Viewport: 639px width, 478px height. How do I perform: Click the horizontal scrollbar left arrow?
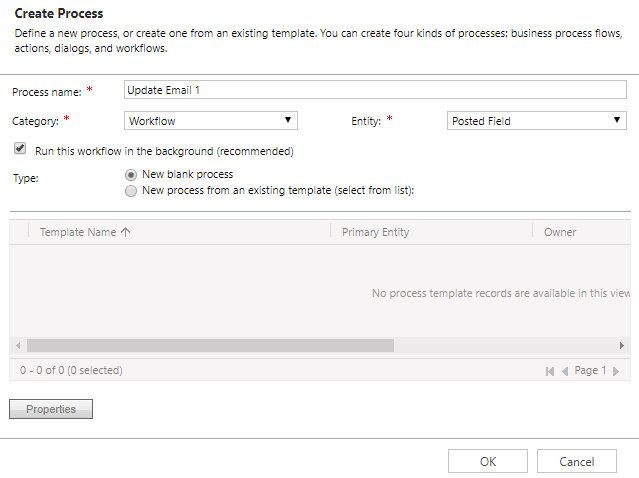[18, 346]
